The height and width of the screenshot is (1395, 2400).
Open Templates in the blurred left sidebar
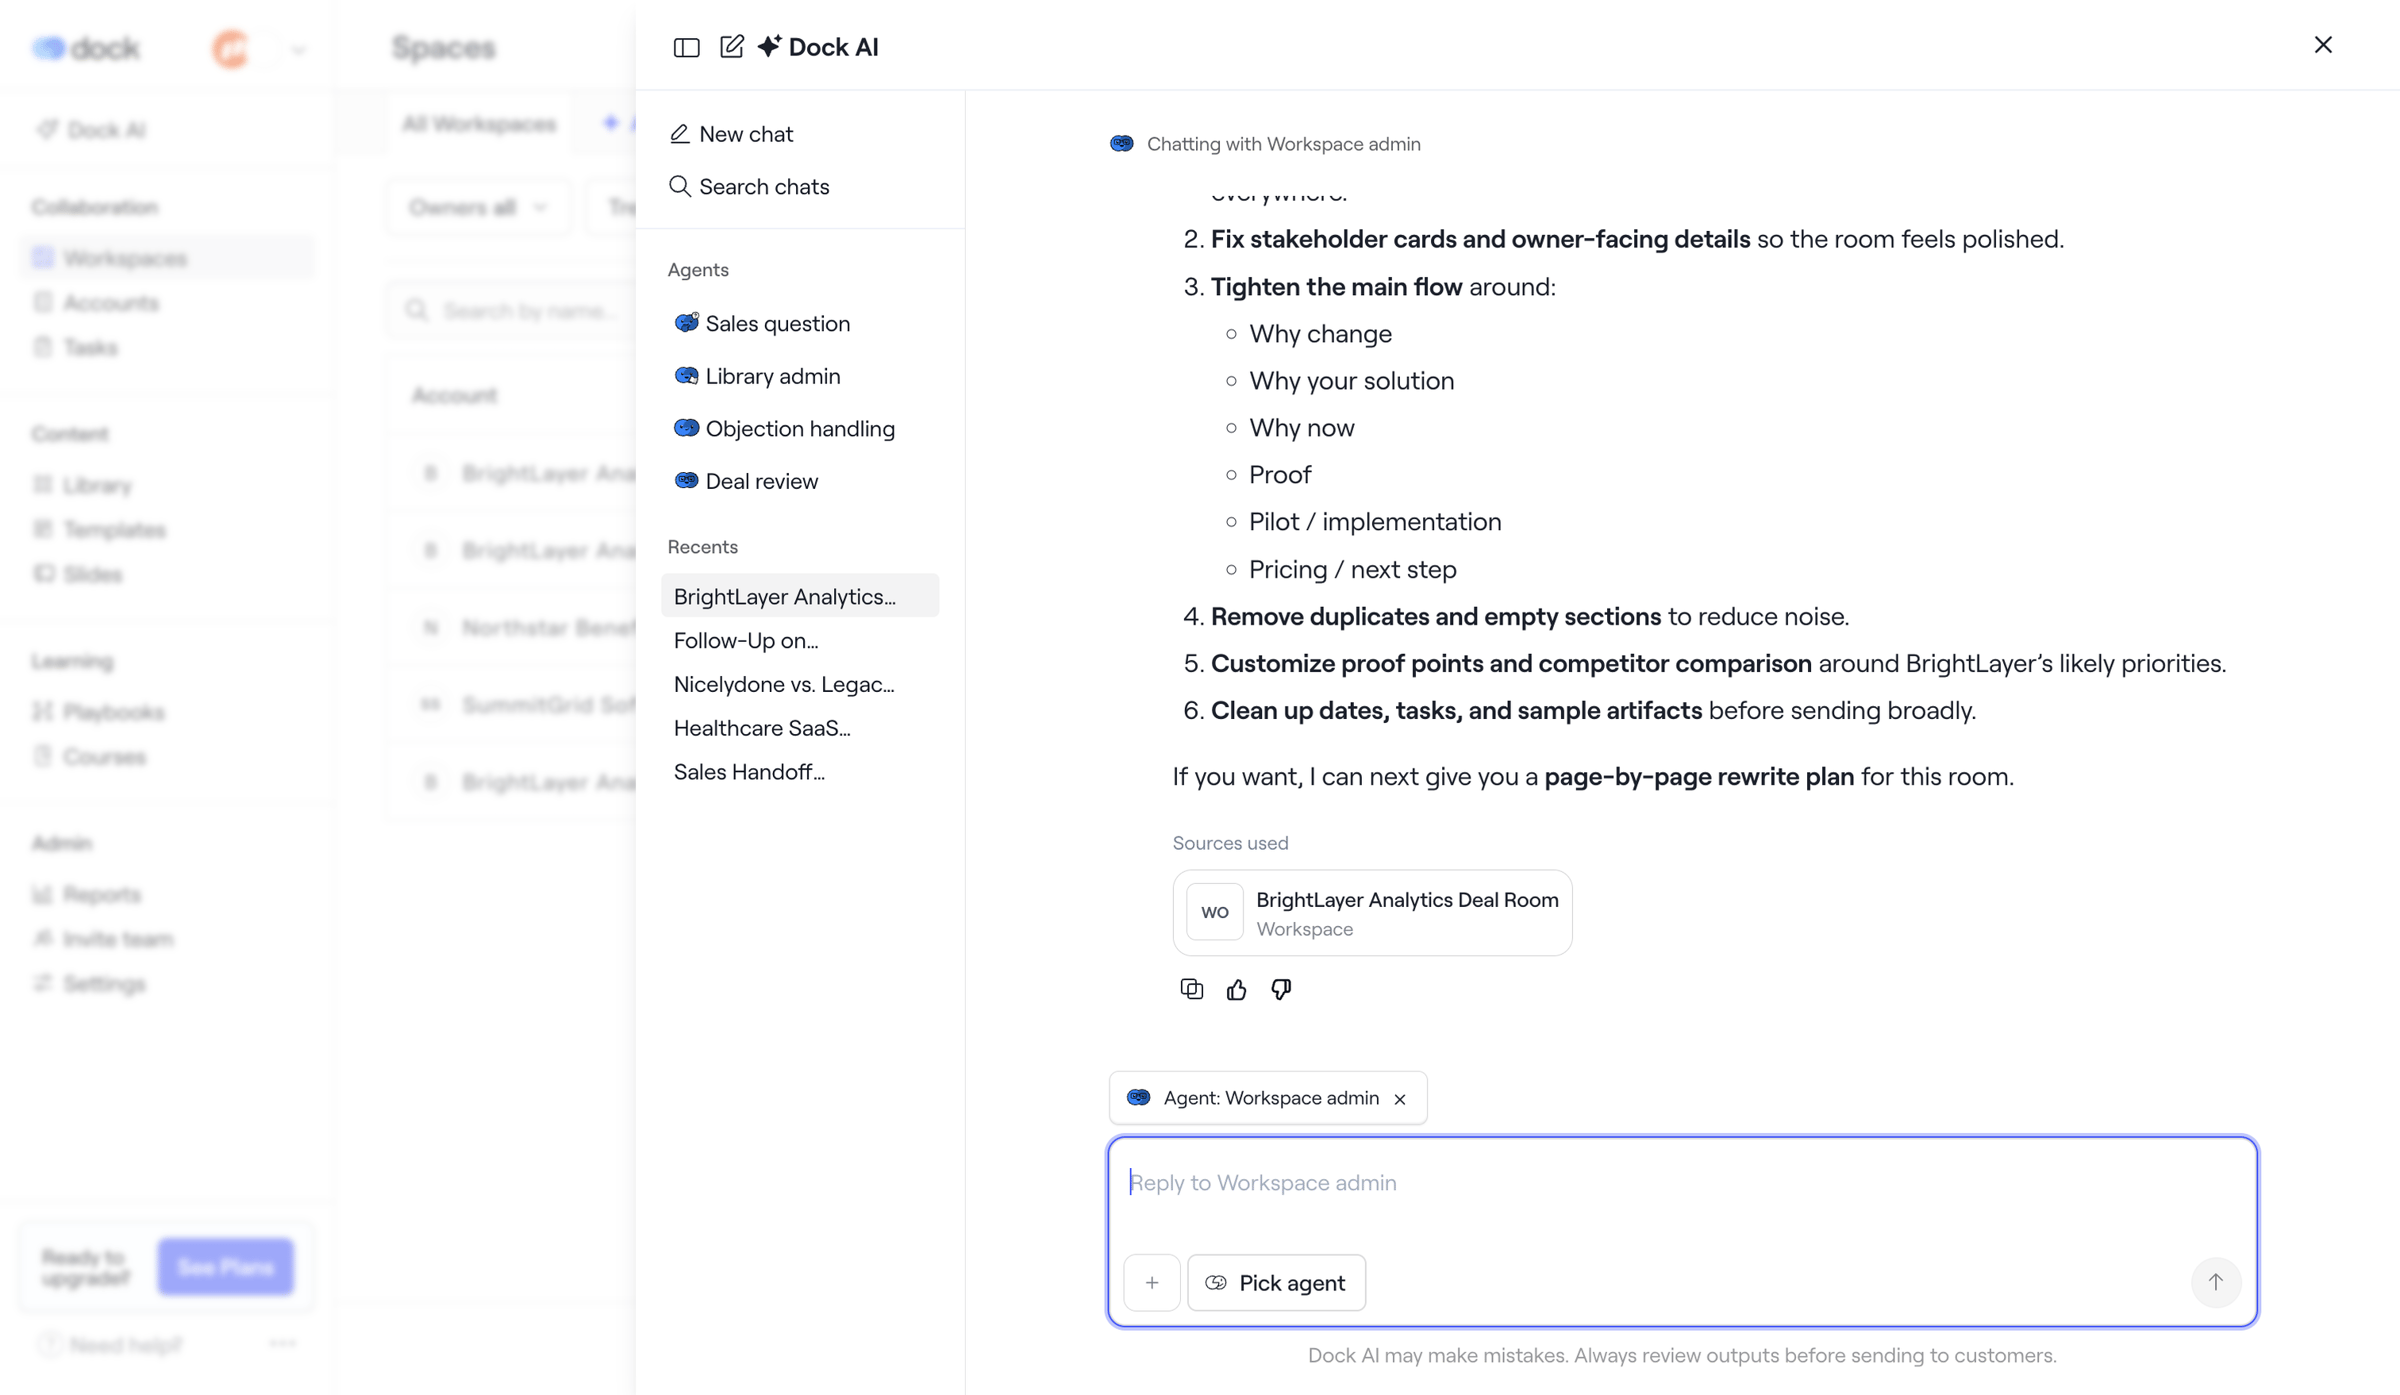click(x=114, y=530)
